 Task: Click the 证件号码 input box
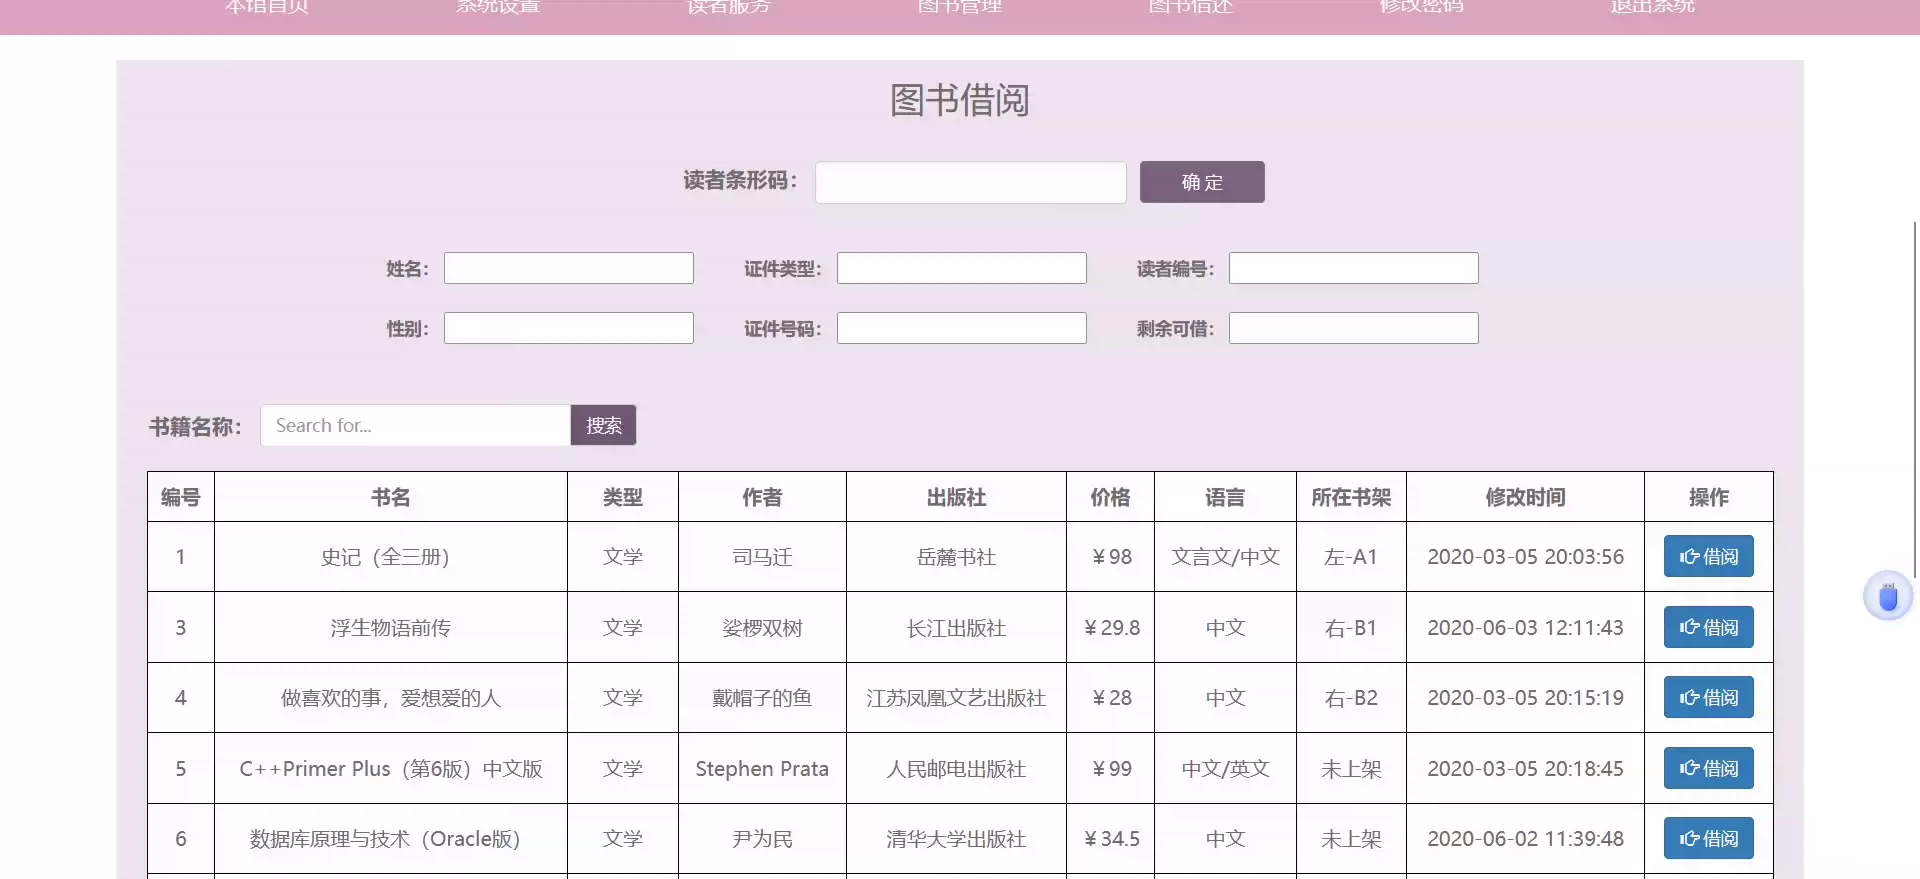[x=961, y=328]
